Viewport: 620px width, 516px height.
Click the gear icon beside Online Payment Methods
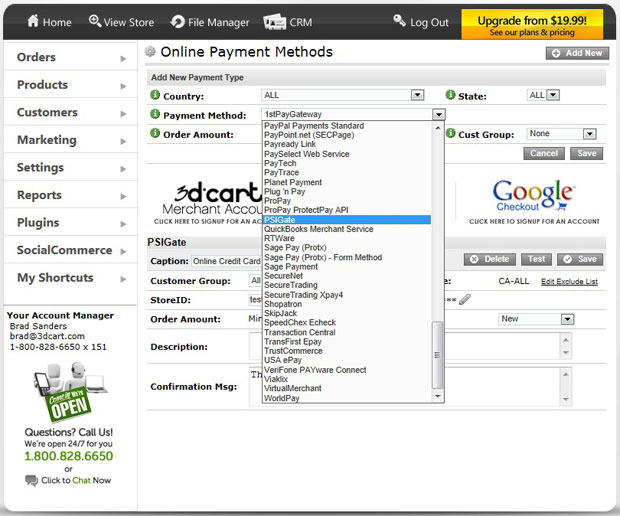[150, 51]
